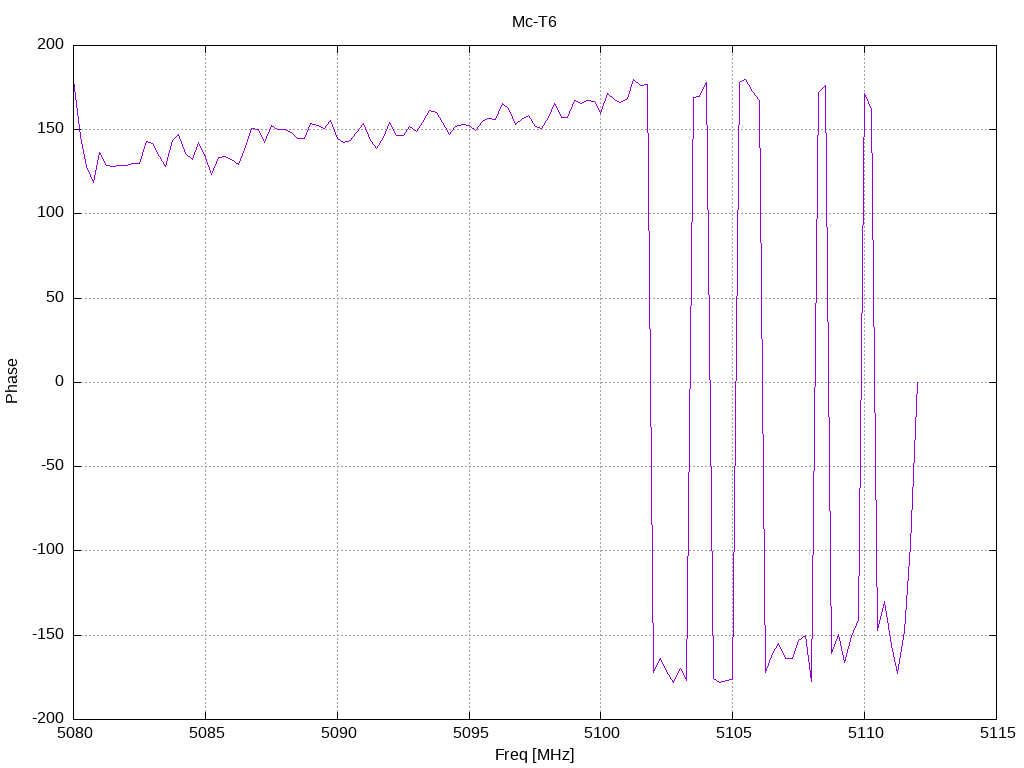
Task: Click the y-axis tick label 0
Action: (59, 381)
